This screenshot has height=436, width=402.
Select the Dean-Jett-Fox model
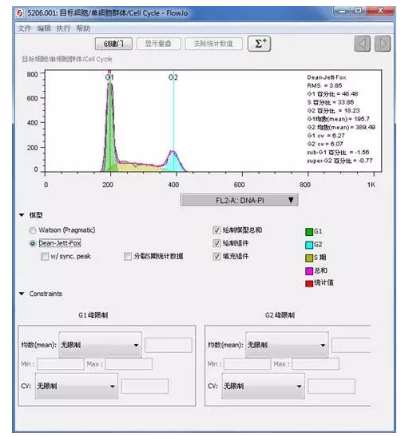(x=33, y=243)
